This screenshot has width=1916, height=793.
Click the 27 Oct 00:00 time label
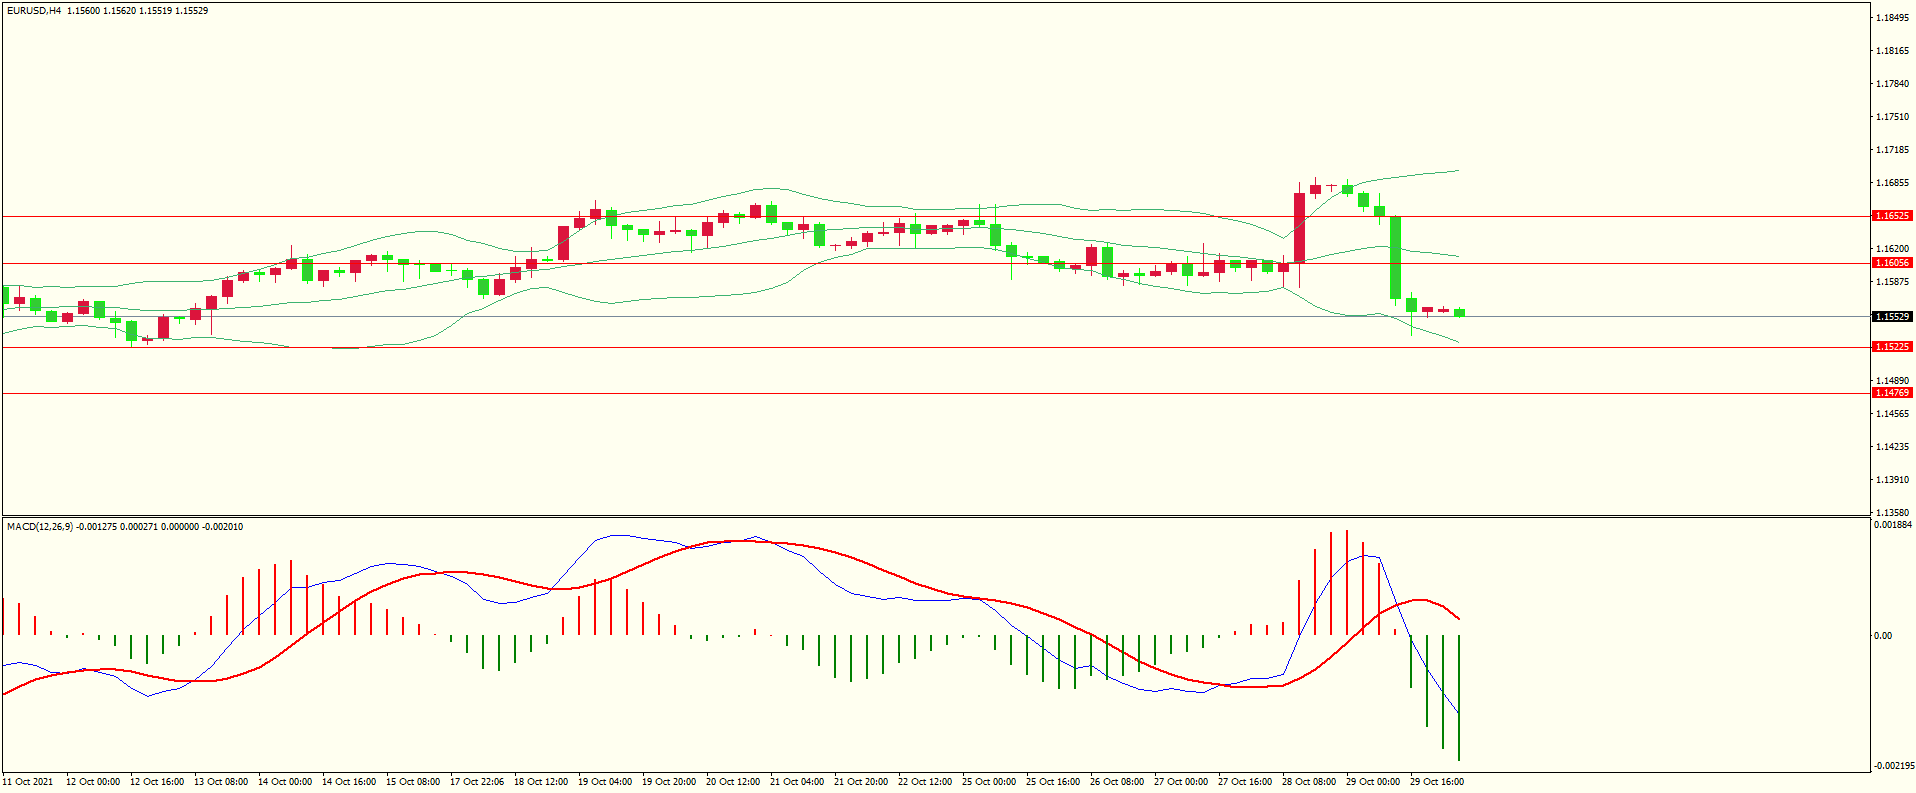1181,782
